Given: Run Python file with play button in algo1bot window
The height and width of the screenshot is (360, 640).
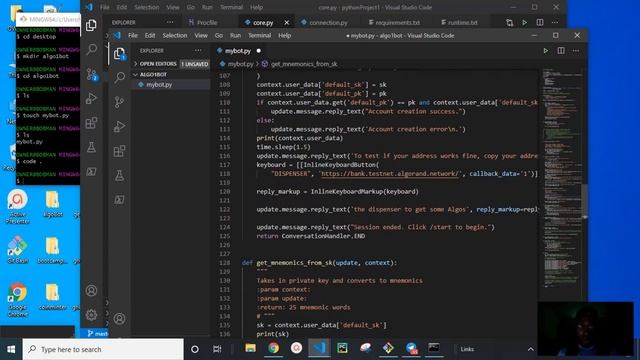Looking at the screenshot, I should click(545, 51).
